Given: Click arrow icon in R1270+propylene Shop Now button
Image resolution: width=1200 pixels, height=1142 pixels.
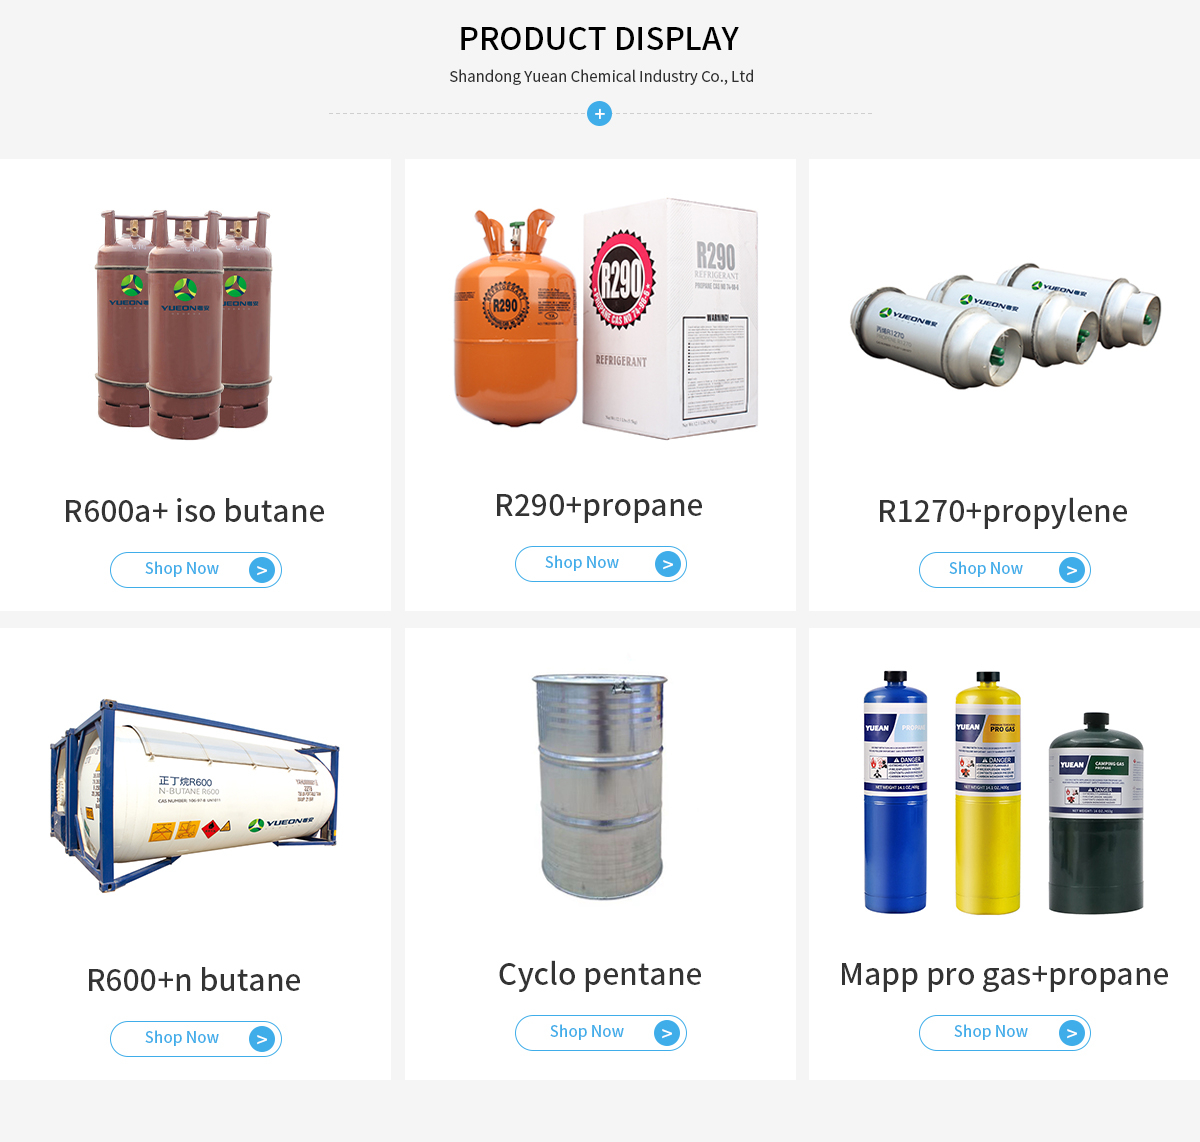Looking at the screenshot, I should (1072, 570).
